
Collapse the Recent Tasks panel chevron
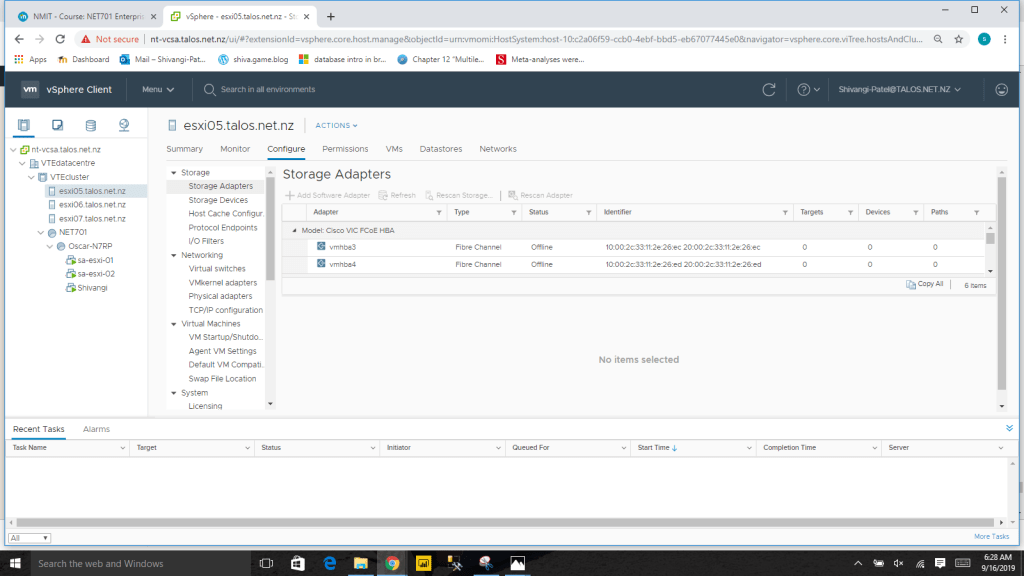pos(1009,428)
